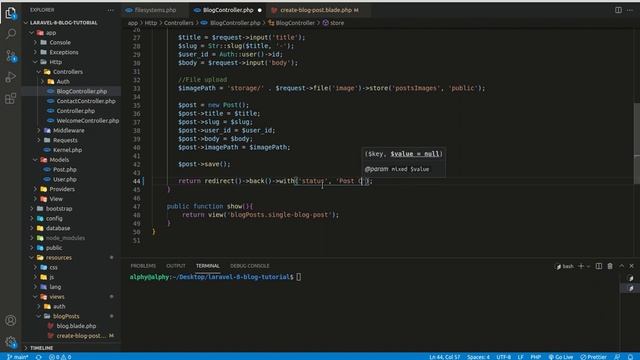Click the Prettier status bar item
The width and height of the screenshot is (640, 360).
[593, 357]
